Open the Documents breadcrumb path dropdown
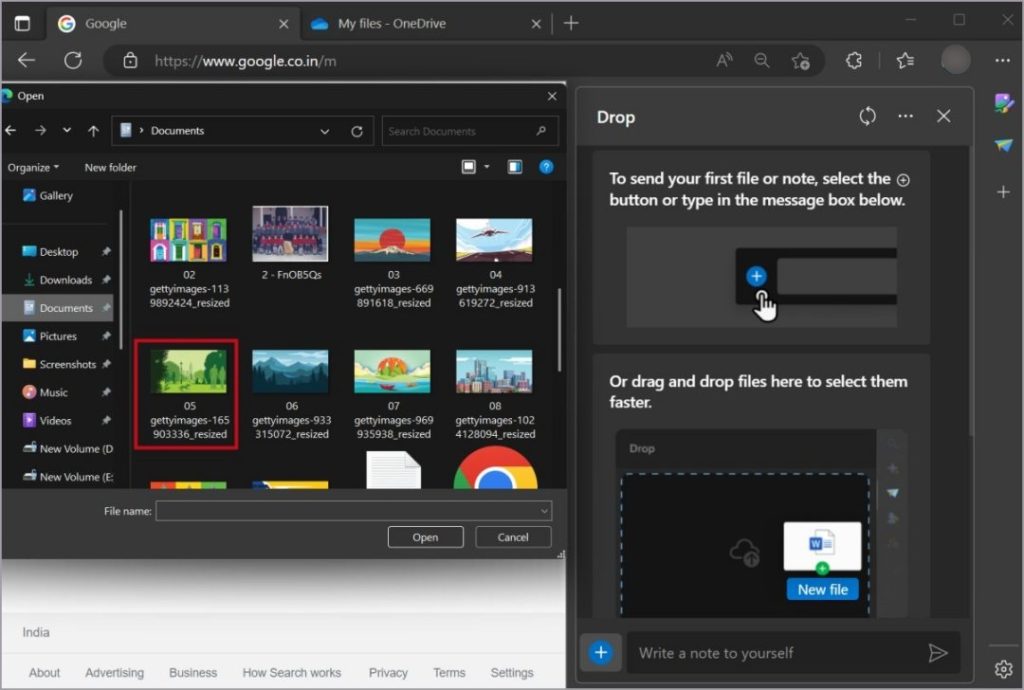Screen dimensions: 1024x690 [324, 130]
